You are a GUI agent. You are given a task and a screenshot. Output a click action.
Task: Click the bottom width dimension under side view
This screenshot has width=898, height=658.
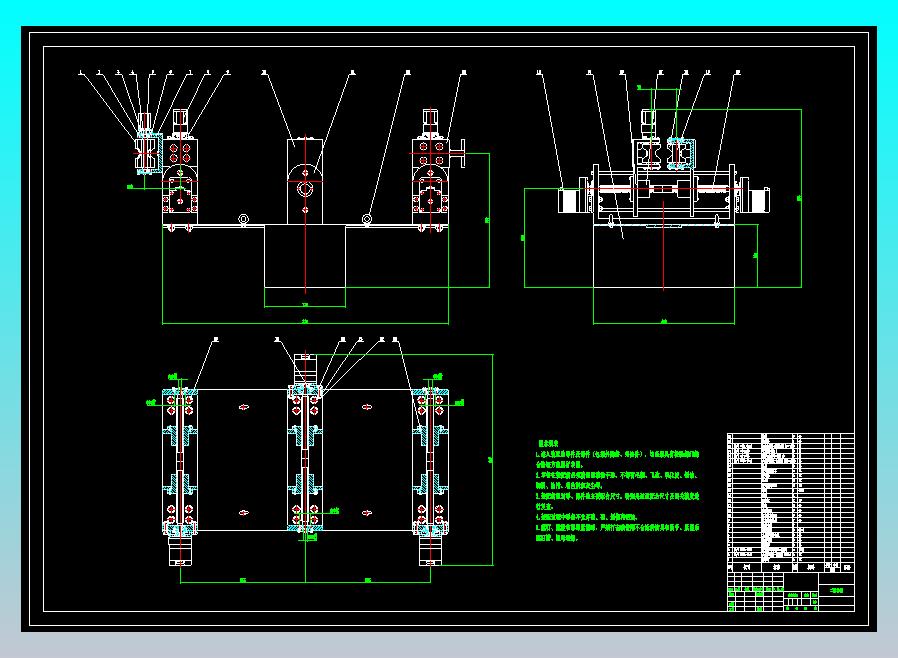[663, 323]
